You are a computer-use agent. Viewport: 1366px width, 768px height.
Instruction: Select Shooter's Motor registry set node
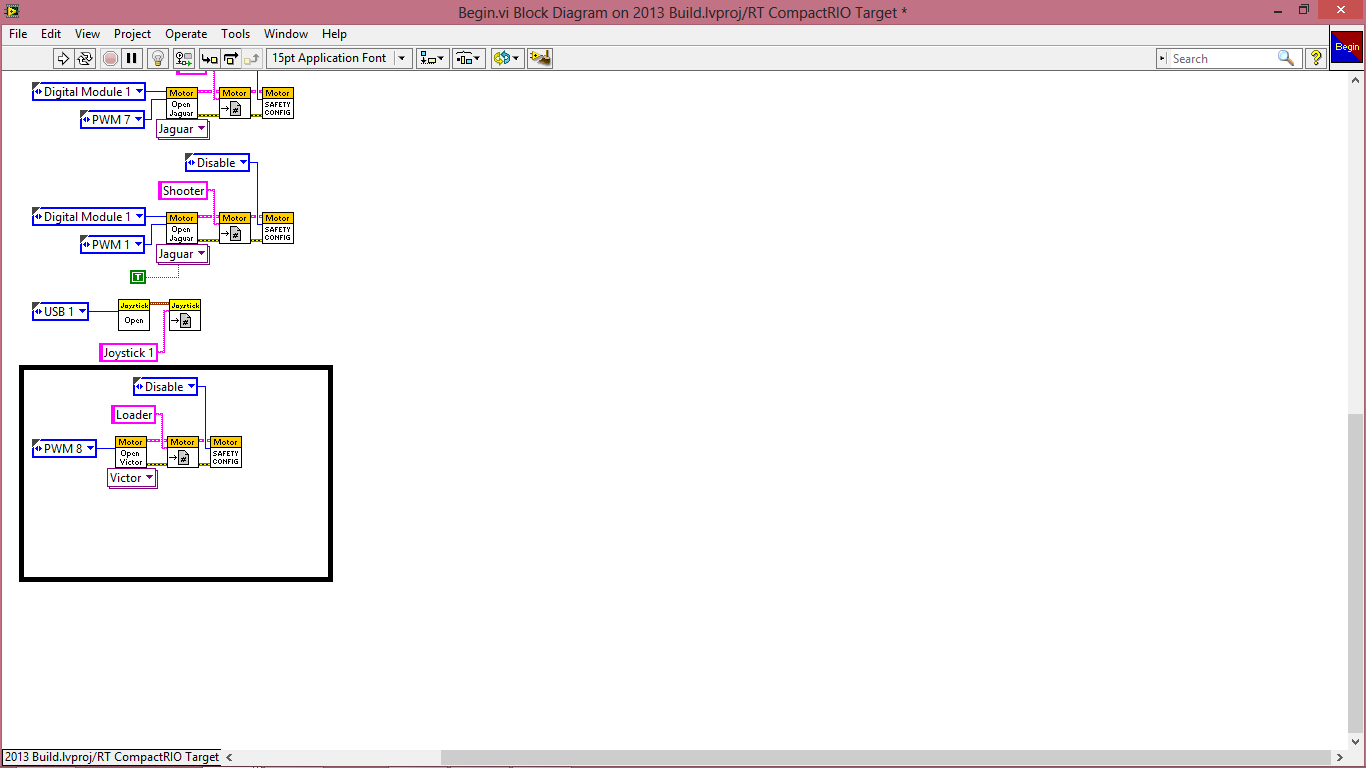[235, 228]
